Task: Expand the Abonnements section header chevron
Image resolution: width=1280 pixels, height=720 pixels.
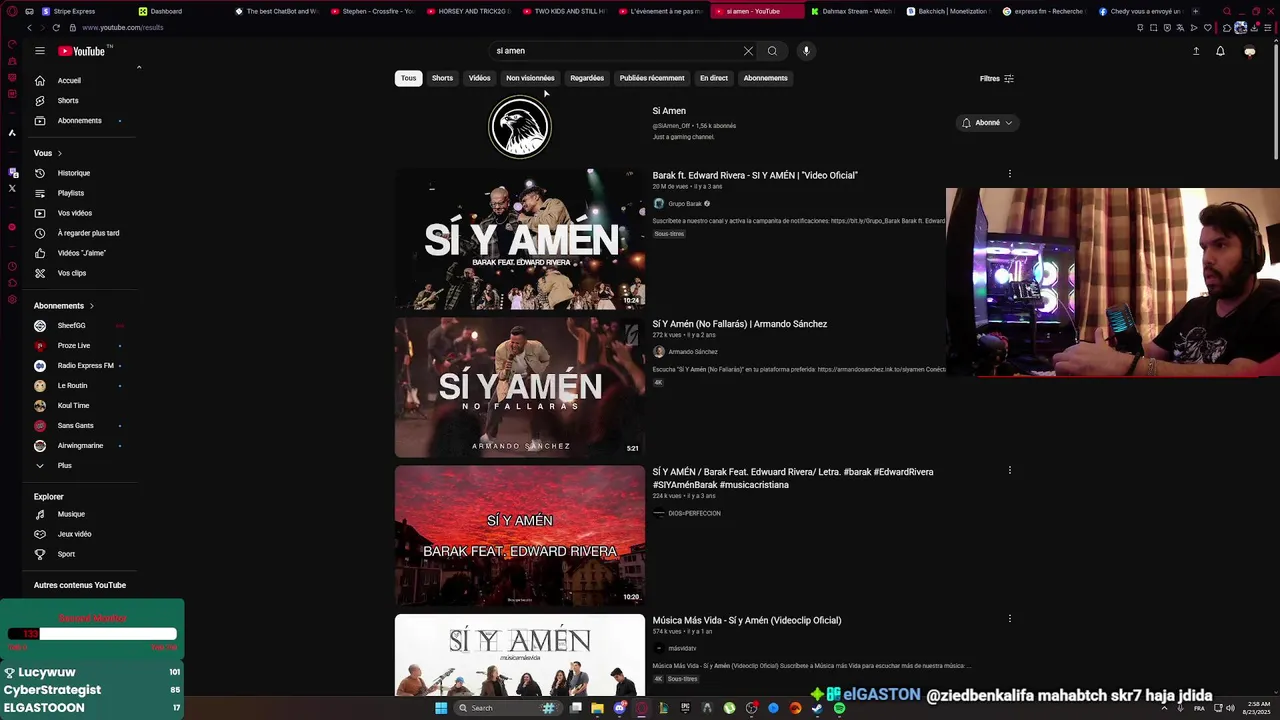Action: 91,306
